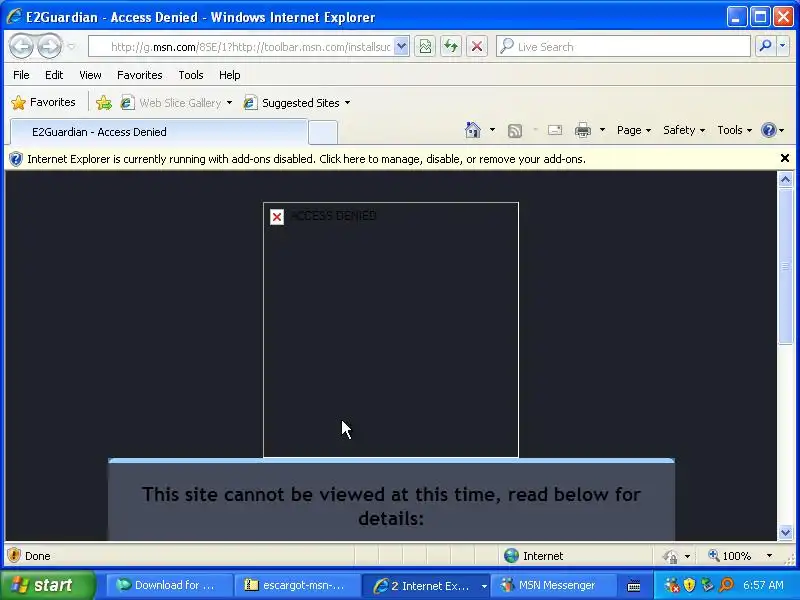Select the E2Guardian - Access Denied tab

pos(159,132)
